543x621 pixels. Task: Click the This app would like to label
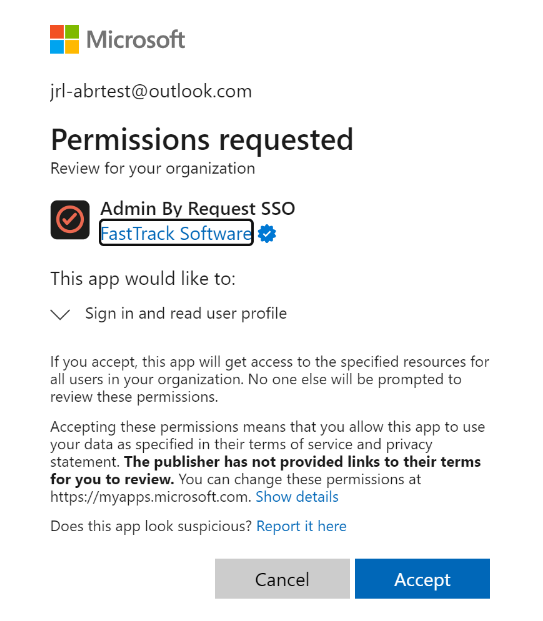click(x=143, y=279)
